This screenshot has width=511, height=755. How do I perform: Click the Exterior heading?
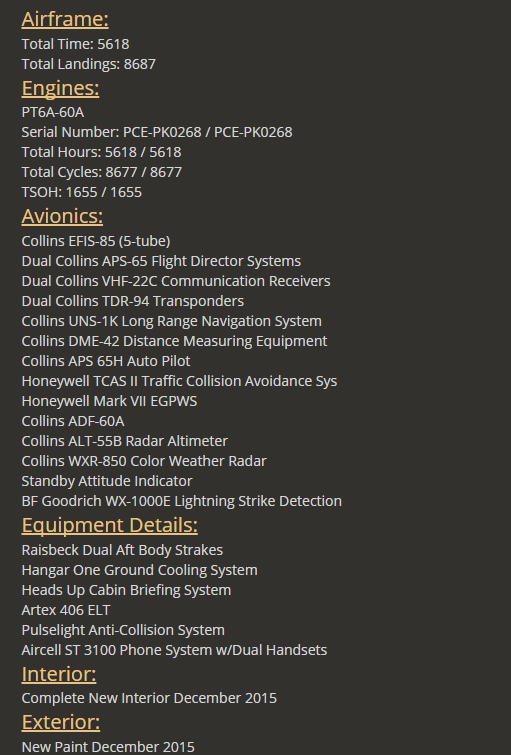61,722
